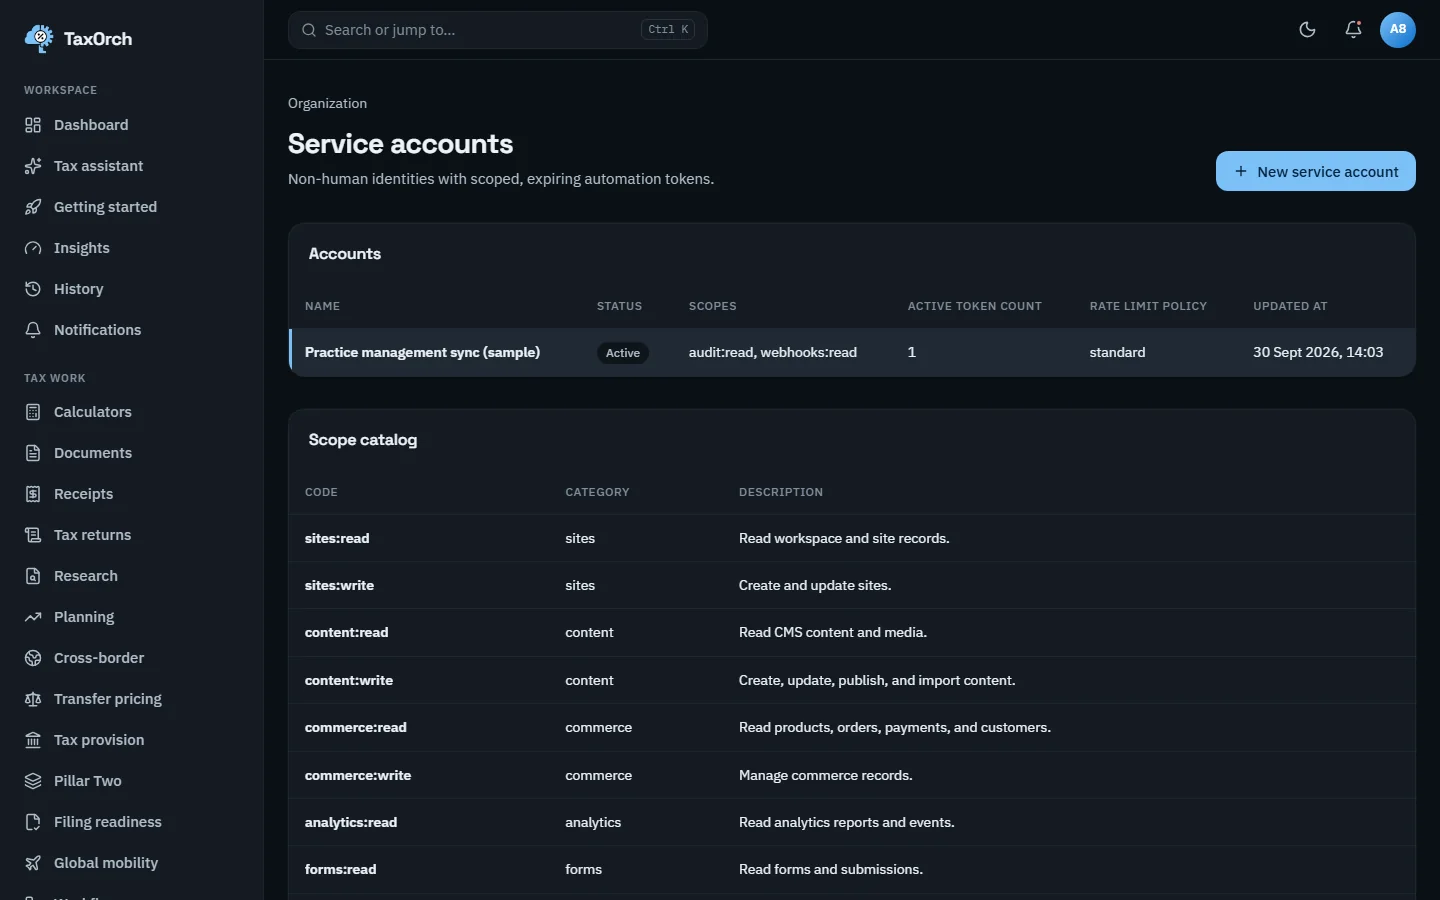The height and width of the screenshot is (900, 1440).
Task: Click the Research icon
Action: 33,576
